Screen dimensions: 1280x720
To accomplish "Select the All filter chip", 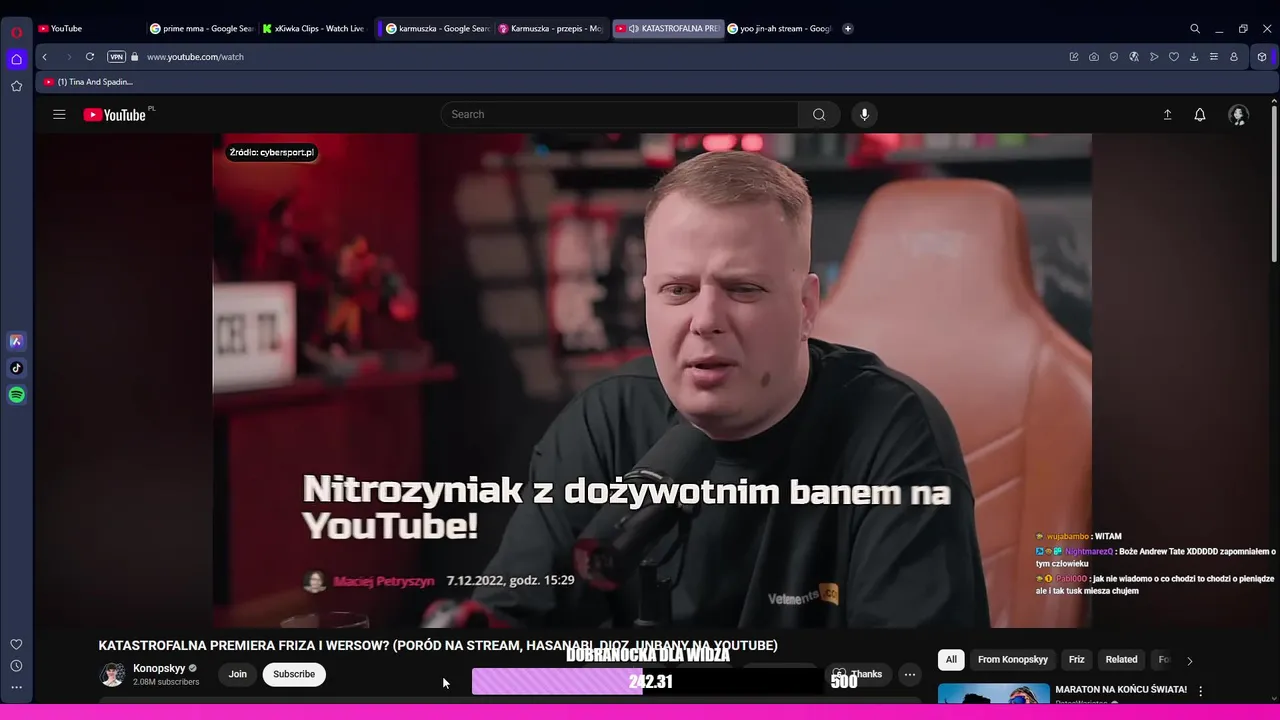I will point(951,660).
